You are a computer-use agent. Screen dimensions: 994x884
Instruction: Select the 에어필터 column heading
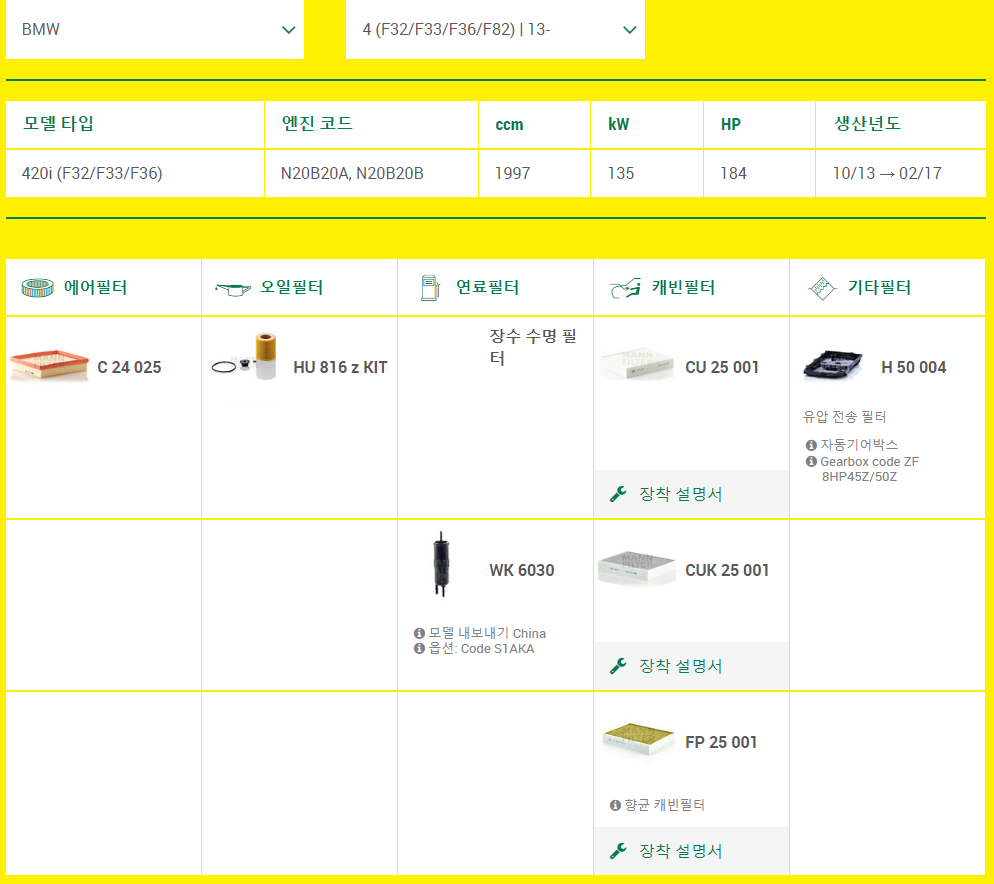tap(95, 287)
